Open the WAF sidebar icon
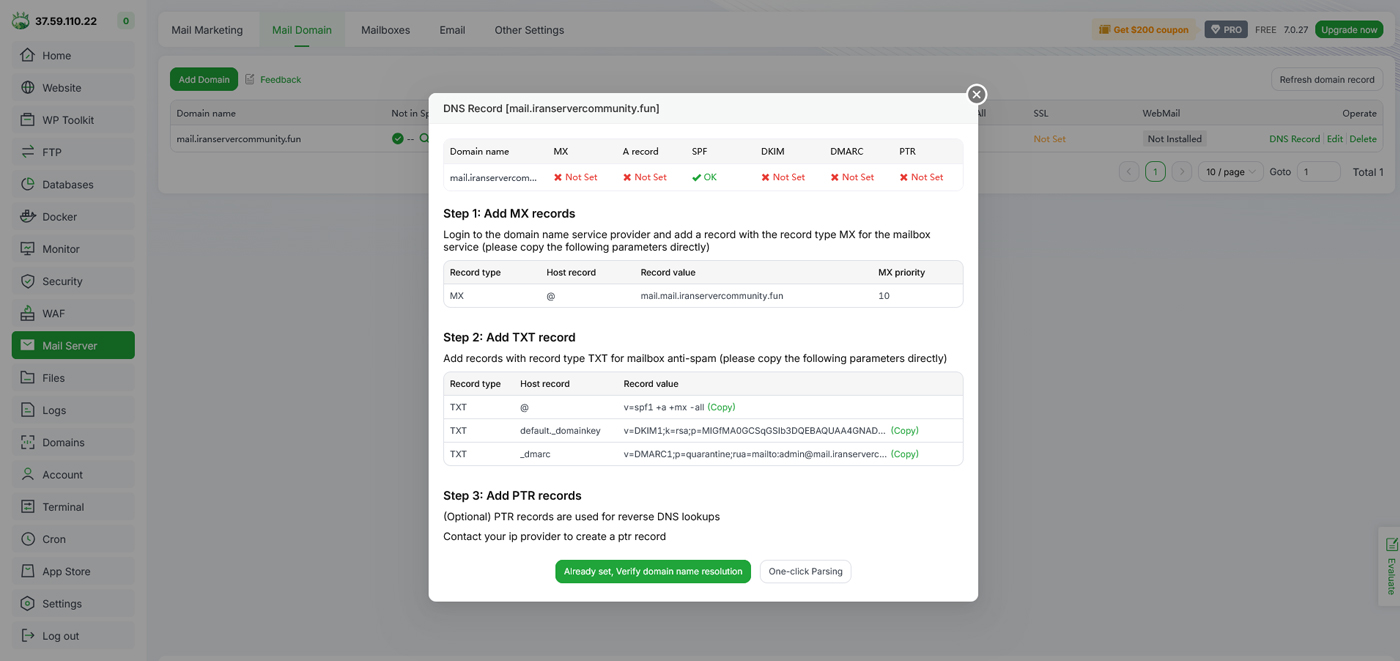1400x661 pixels. coord(28,313)
